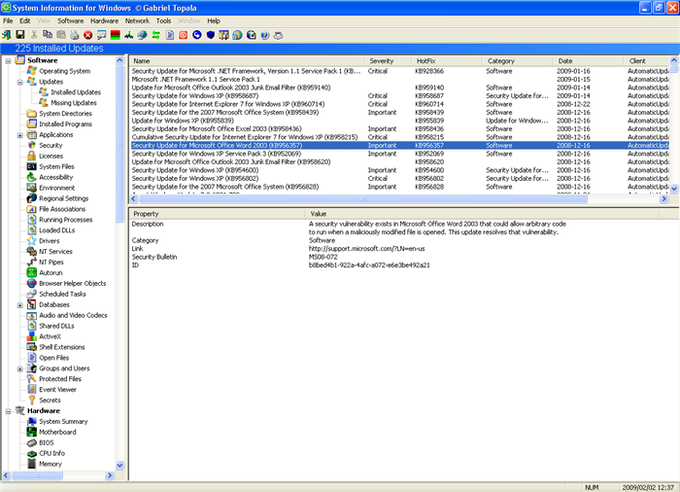Select Licenses tree item

click(51, 156)
